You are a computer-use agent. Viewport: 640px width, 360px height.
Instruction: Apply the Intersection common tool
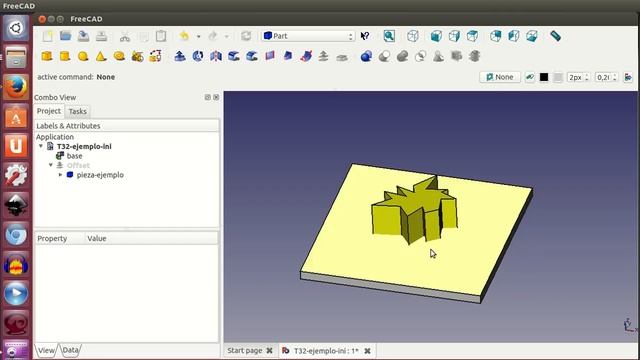tap(420, 56)
